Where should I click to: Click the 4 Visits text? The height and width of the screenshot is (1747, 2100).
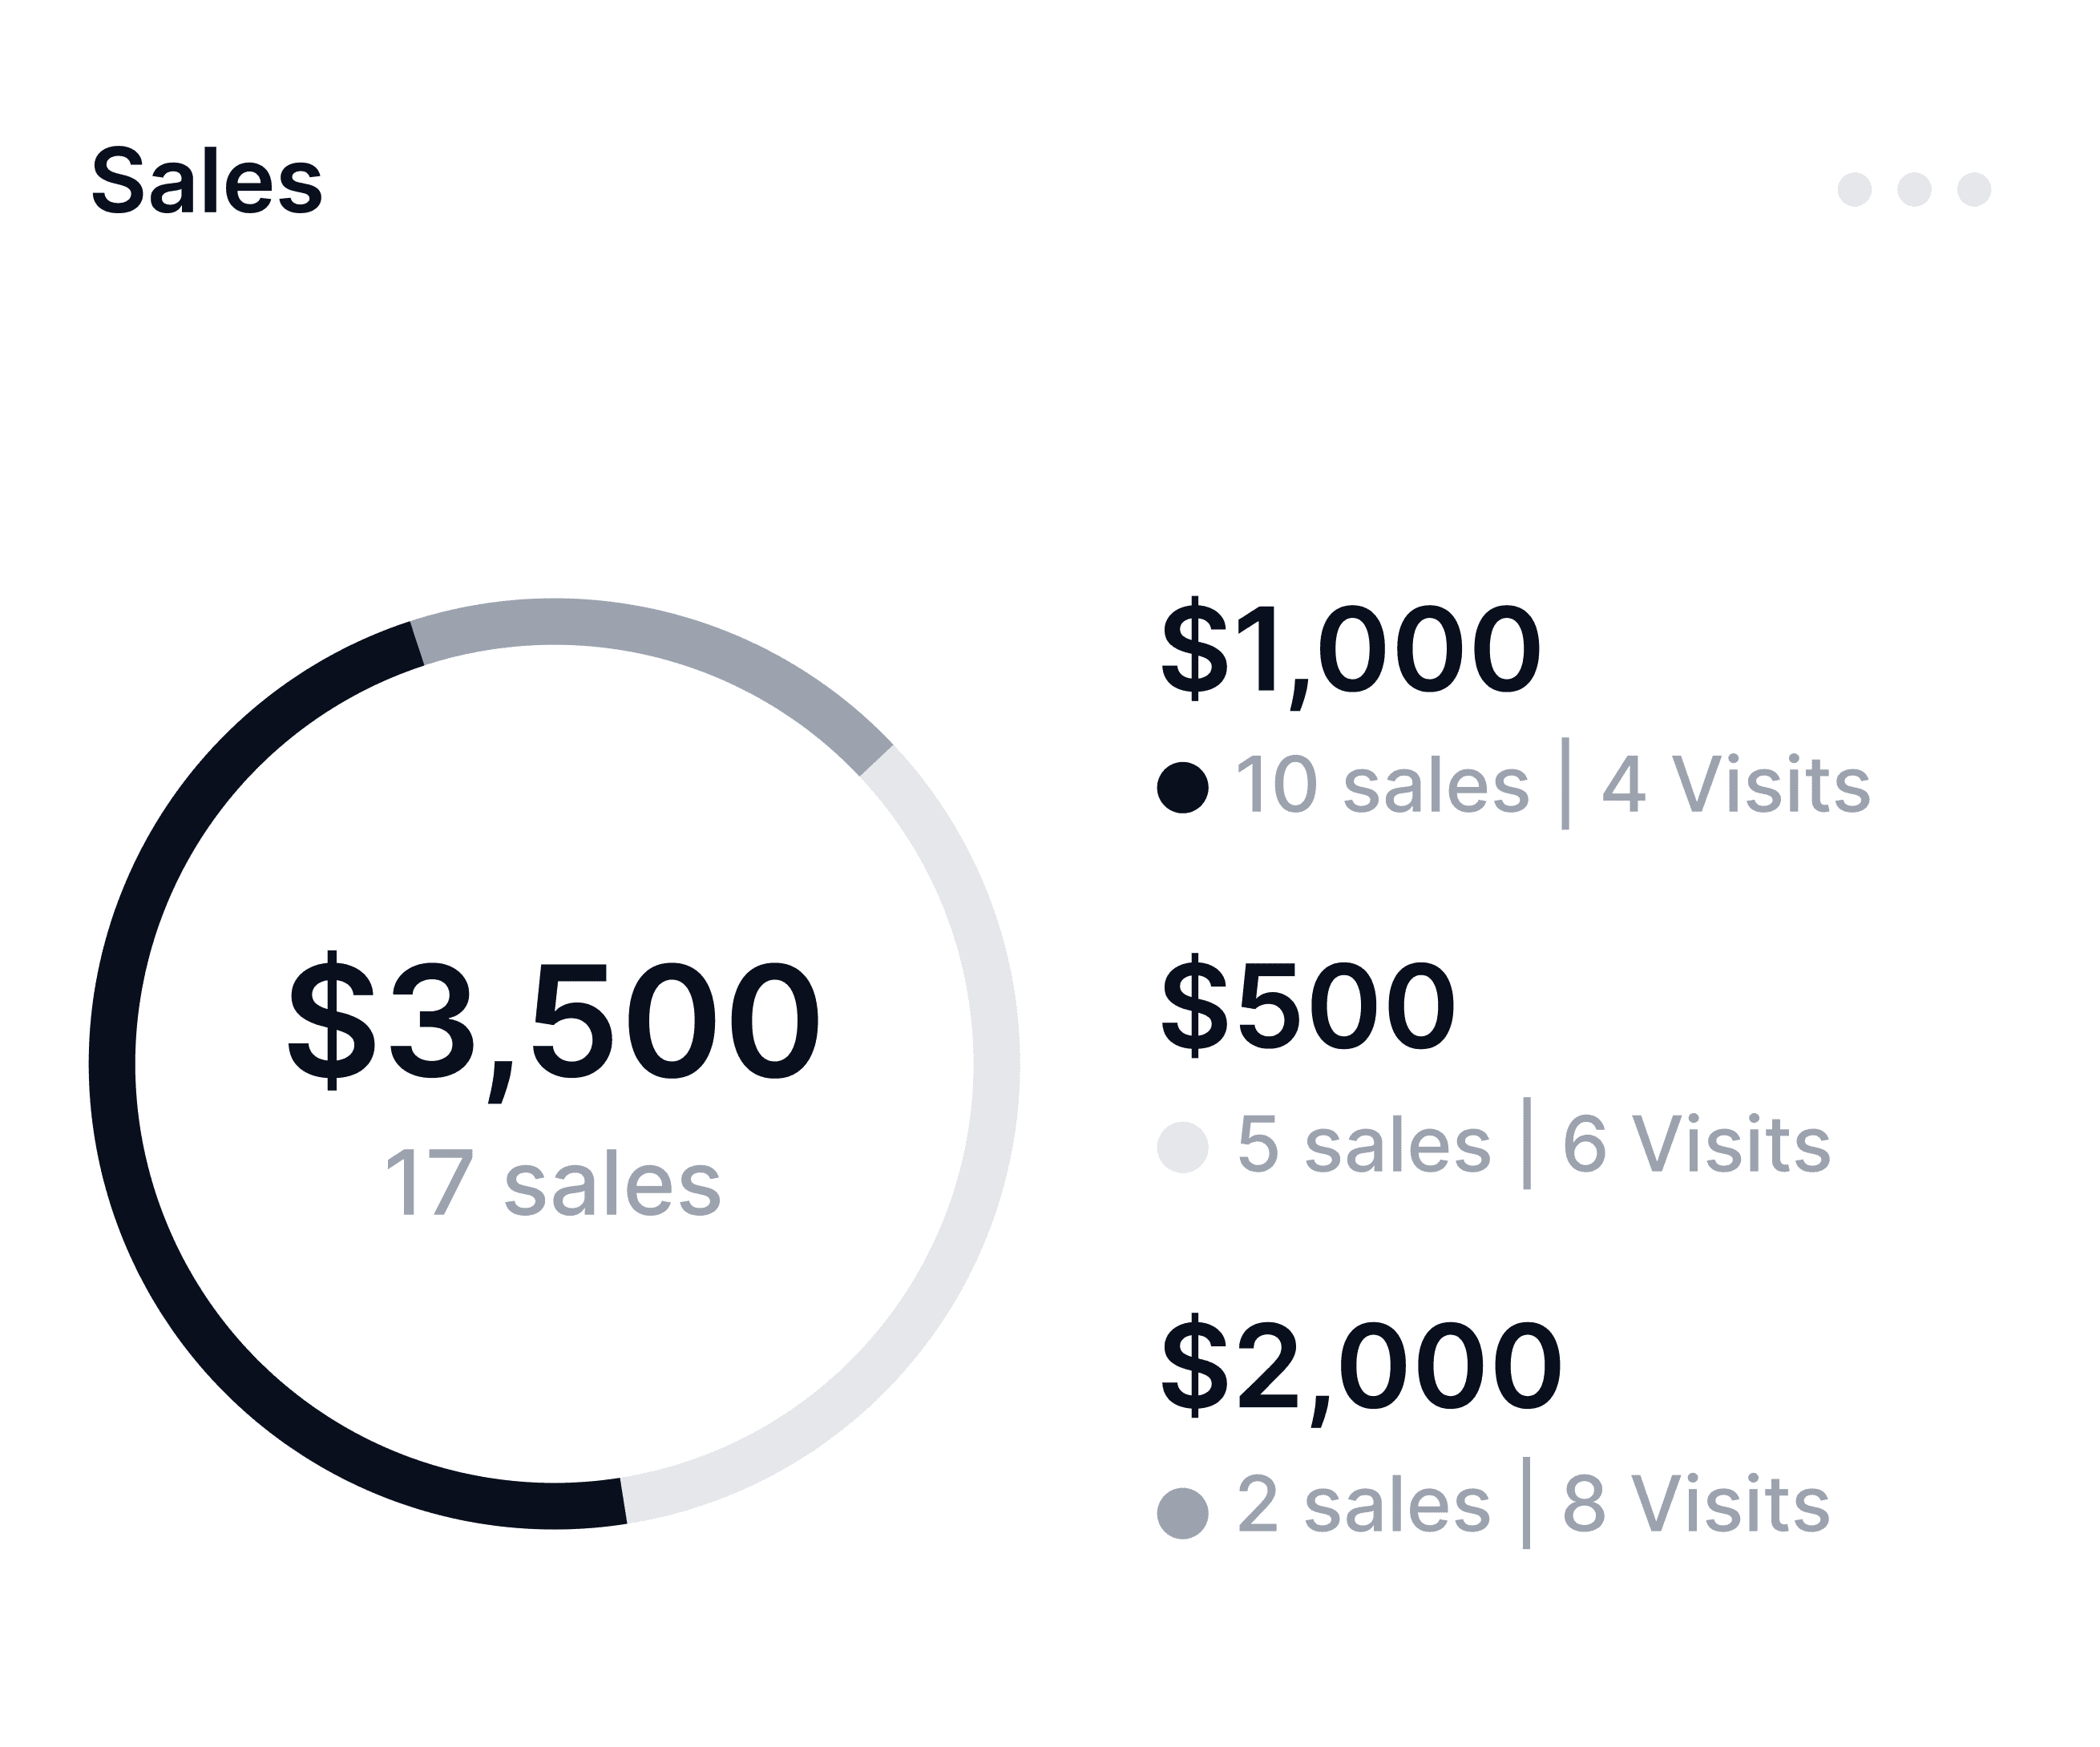1735,785
